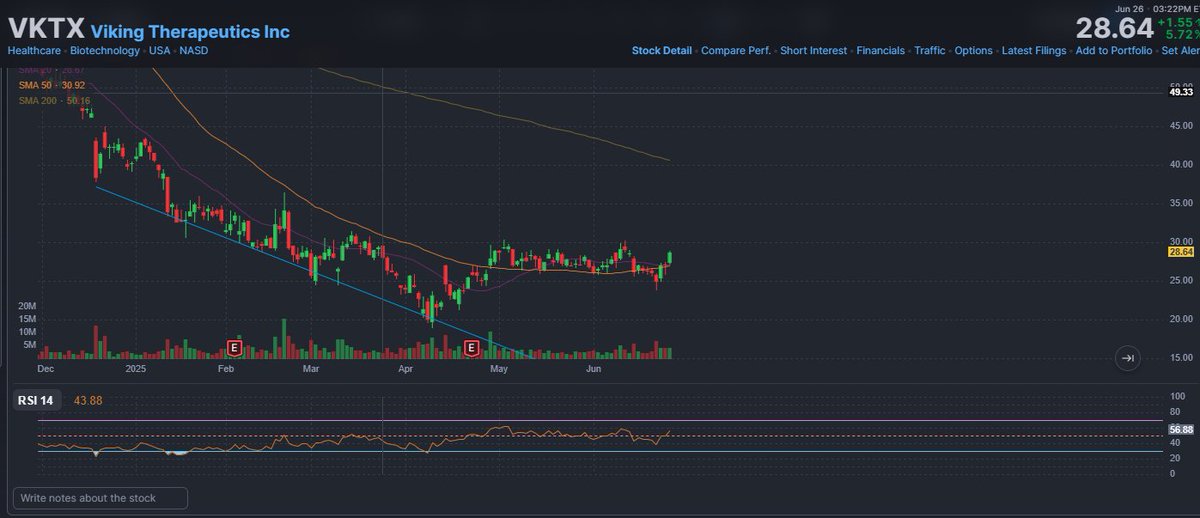Open the Options chain link

click(974, 51)
